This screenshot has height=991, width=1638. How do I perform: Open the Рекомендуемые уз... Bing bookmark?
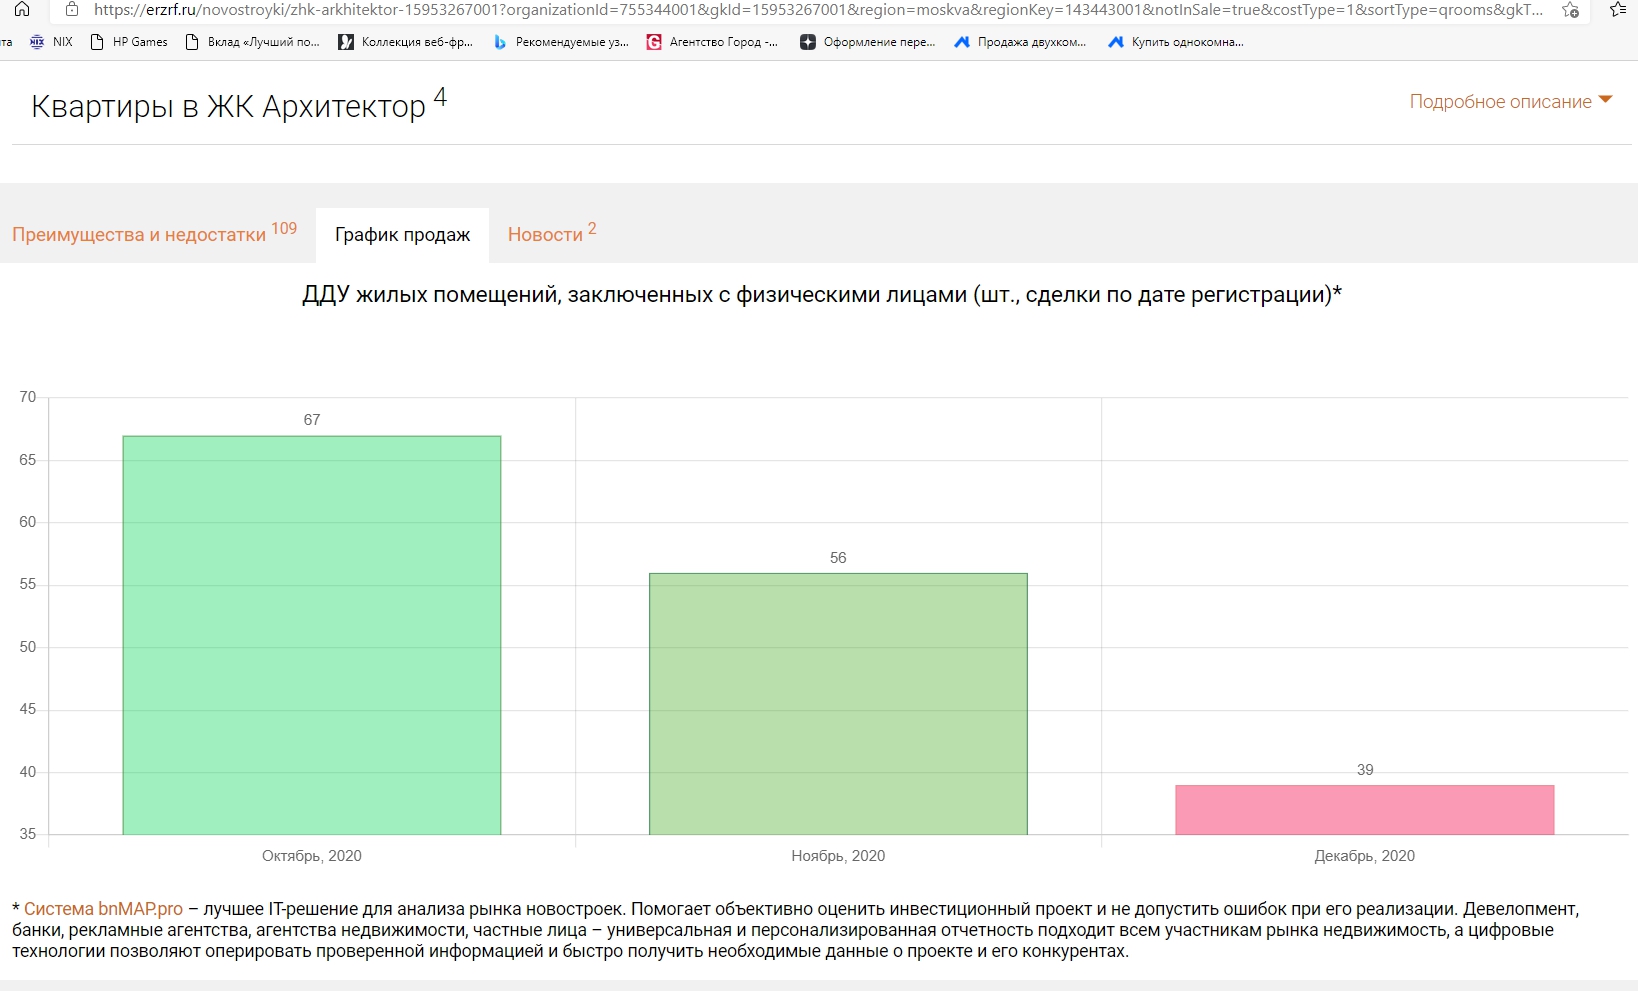click(x=561, y=42)
